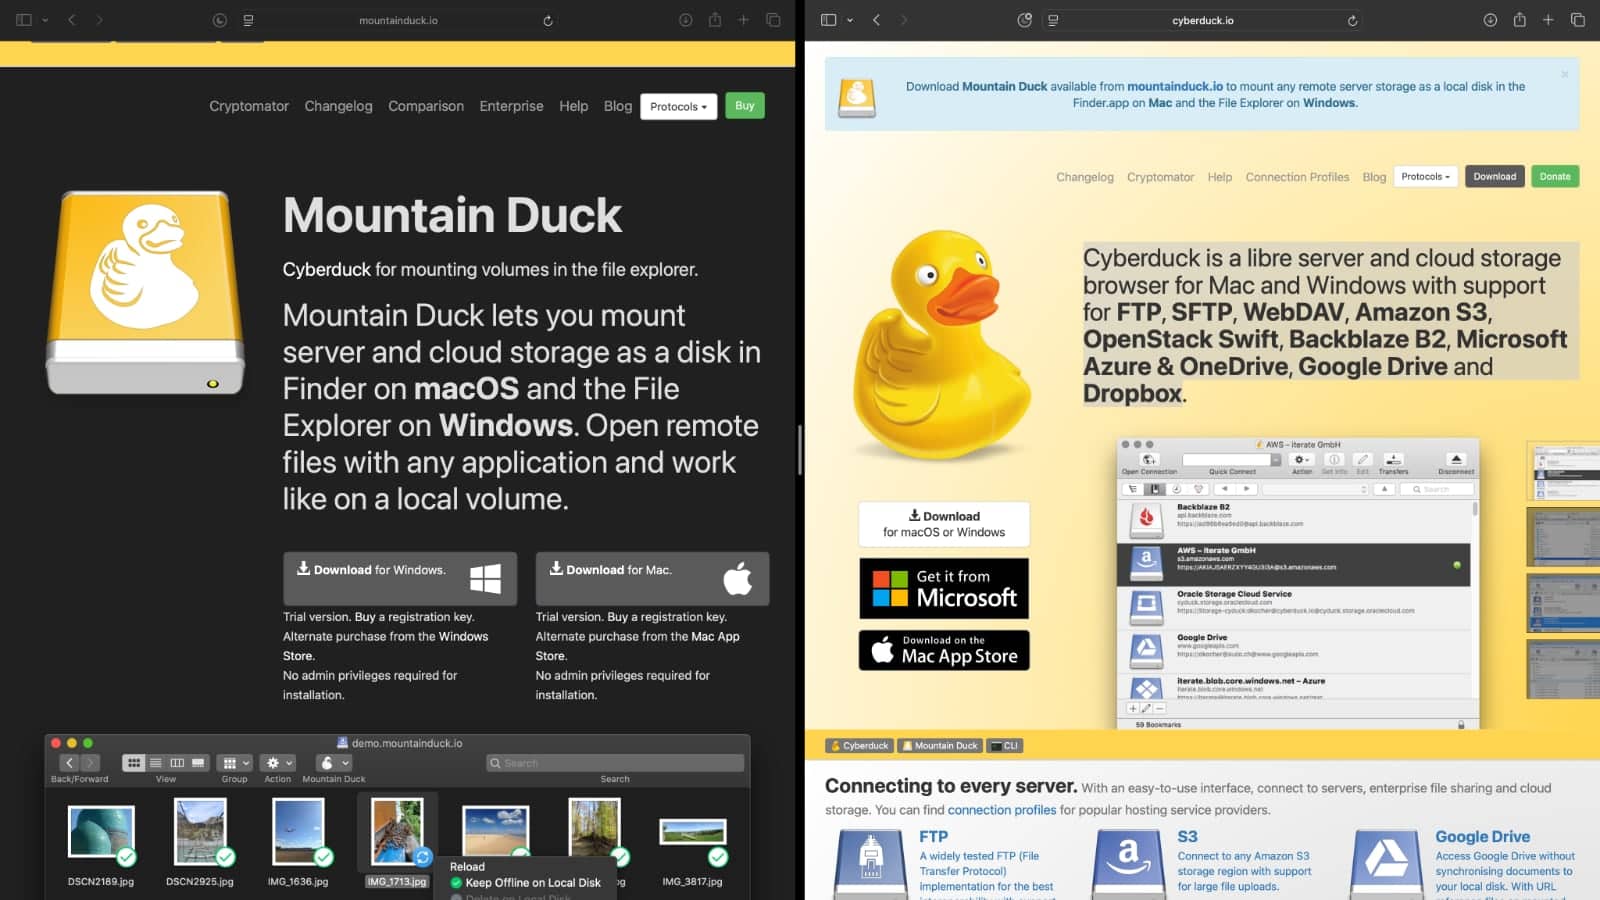Expand the sidebar chevron menu in the left window

point(45,20)
